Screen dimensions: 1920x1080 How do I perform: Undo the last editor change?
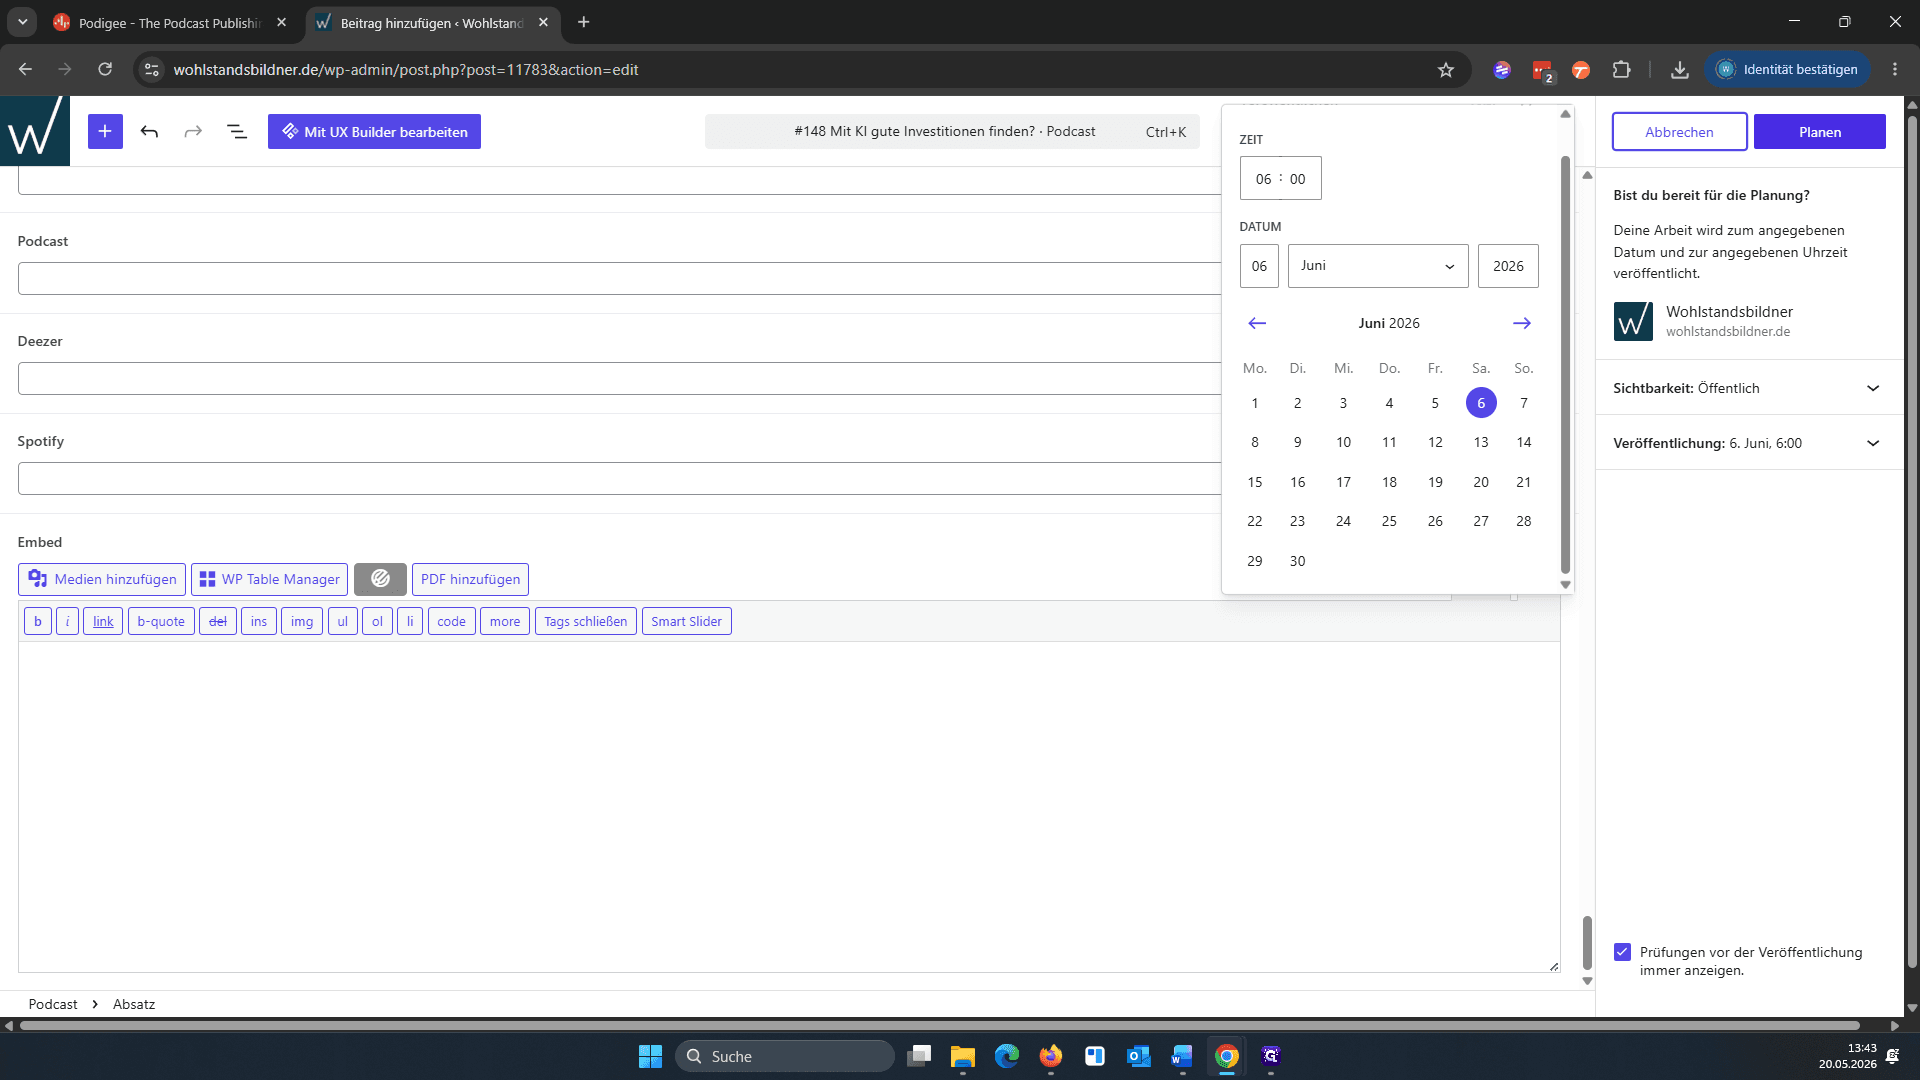[149, 131]
